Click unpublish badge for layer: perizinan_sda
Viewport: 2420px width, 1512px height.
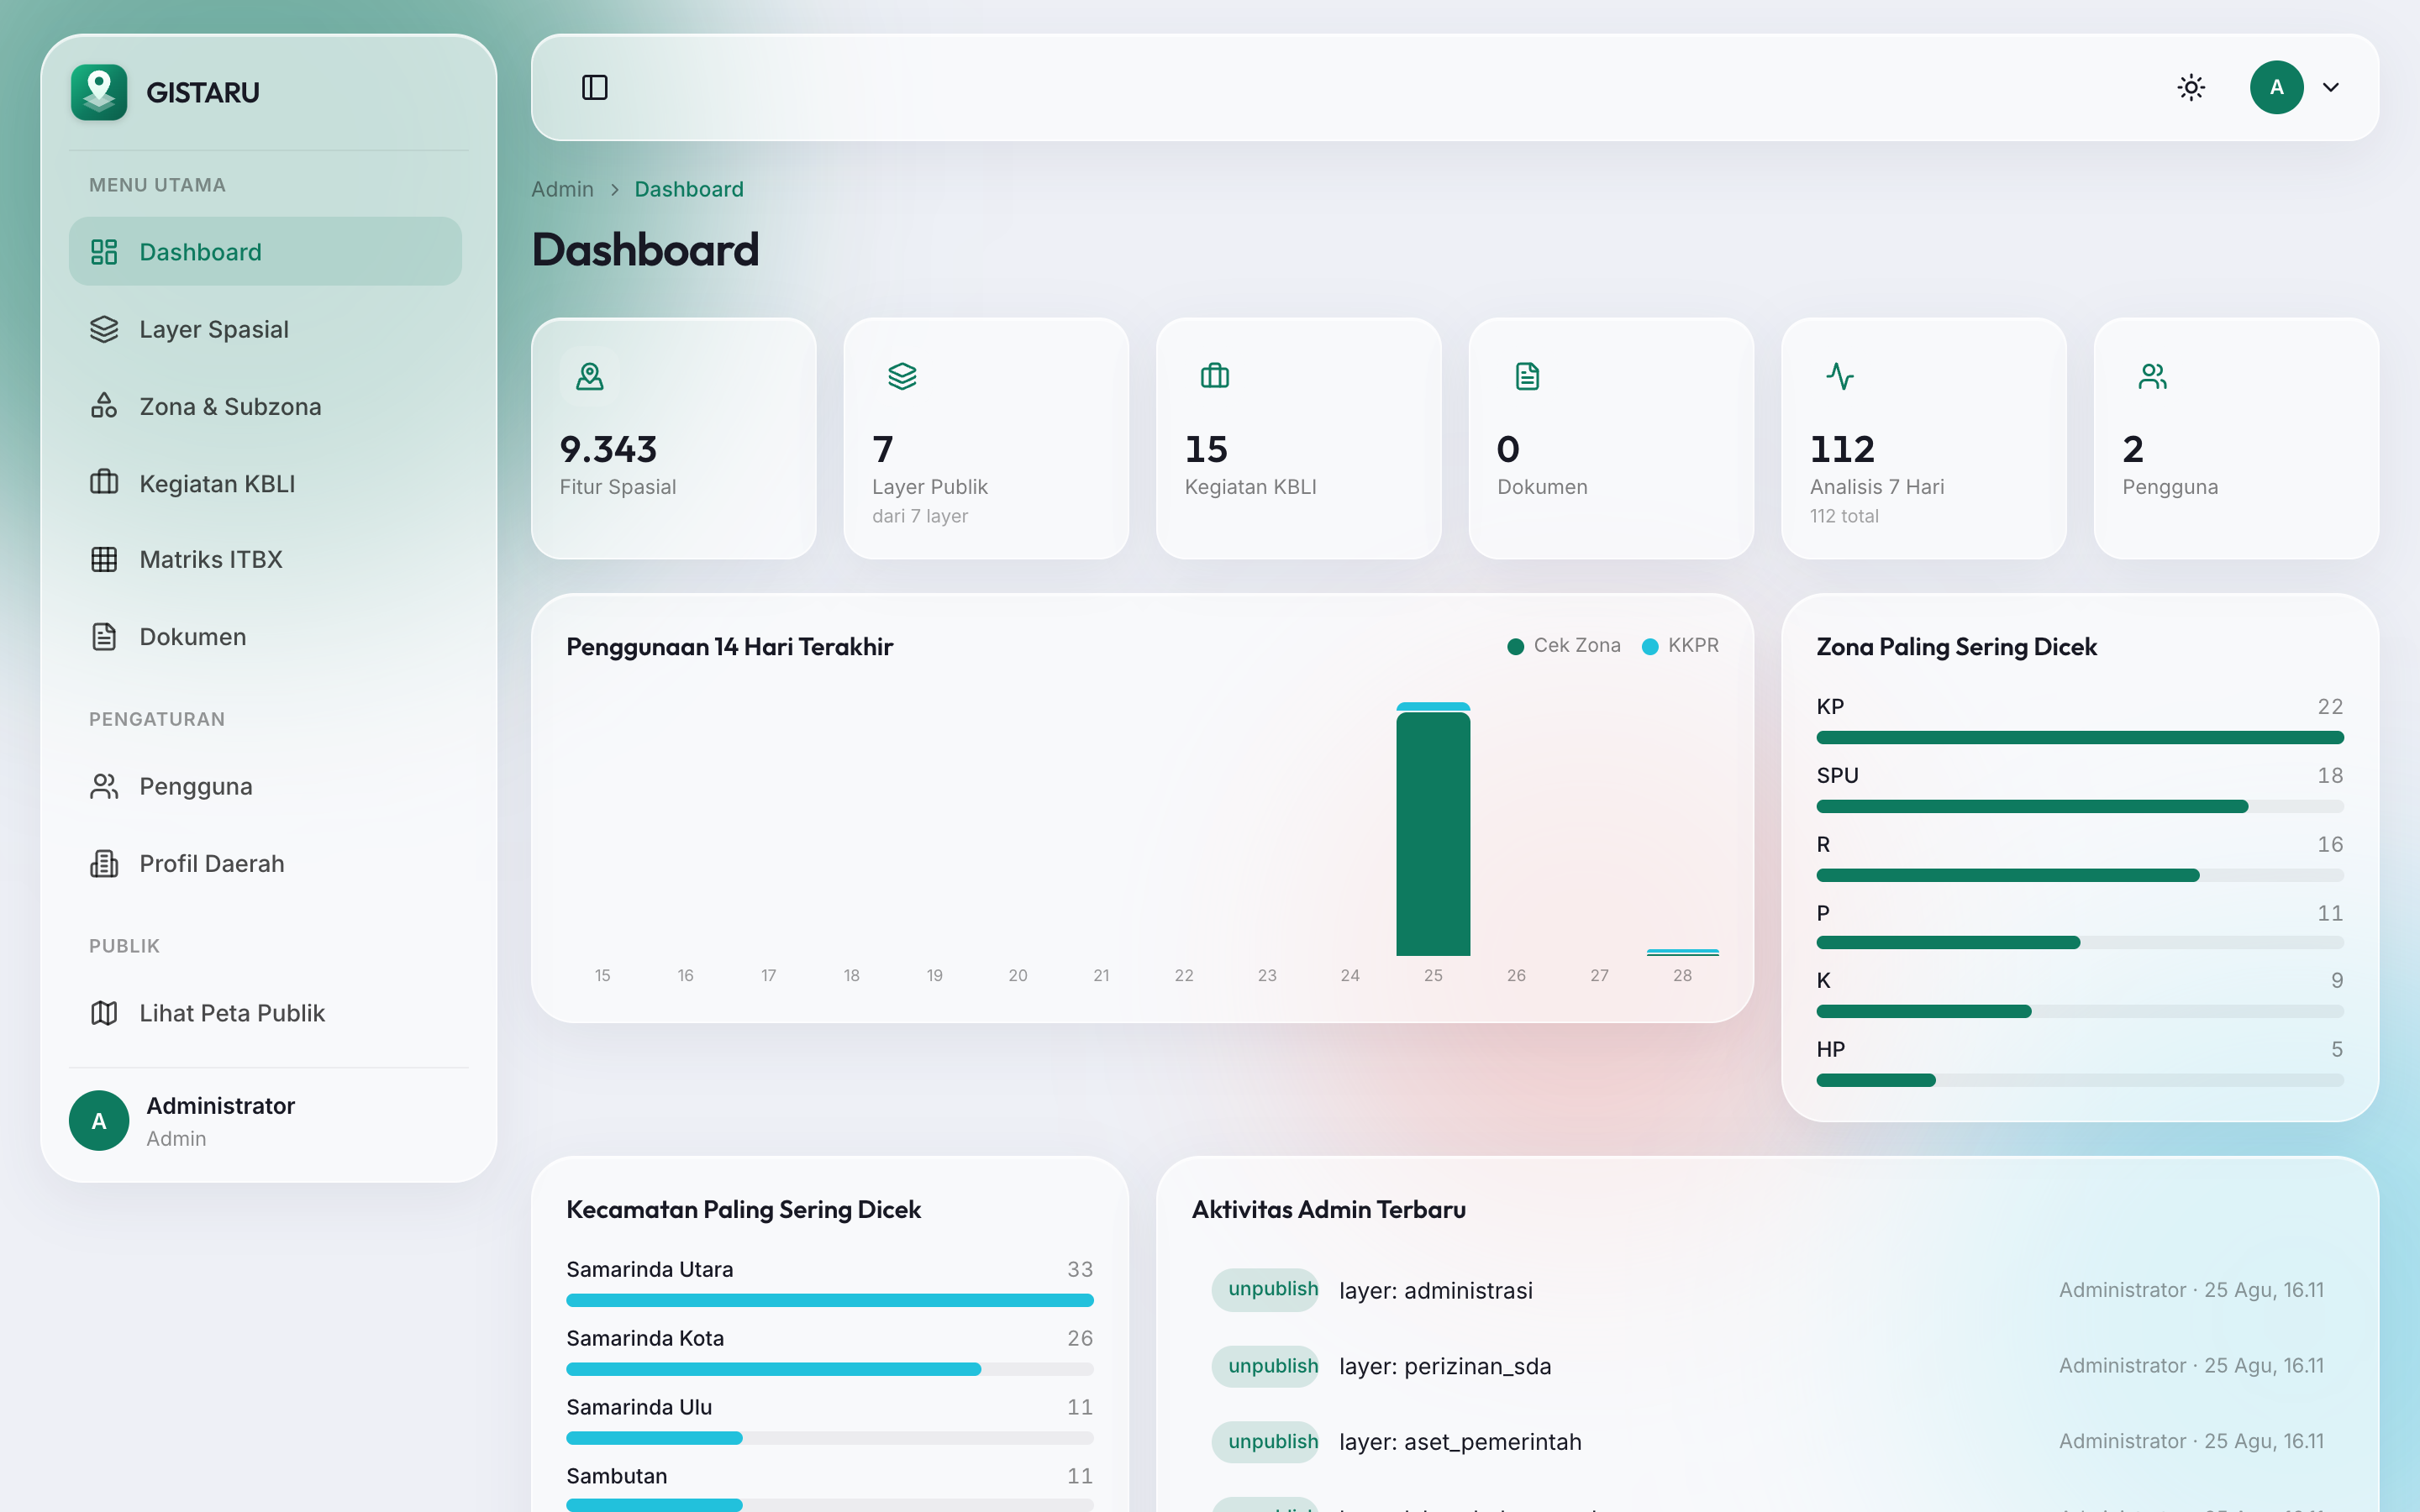tap(1265, 1366)
